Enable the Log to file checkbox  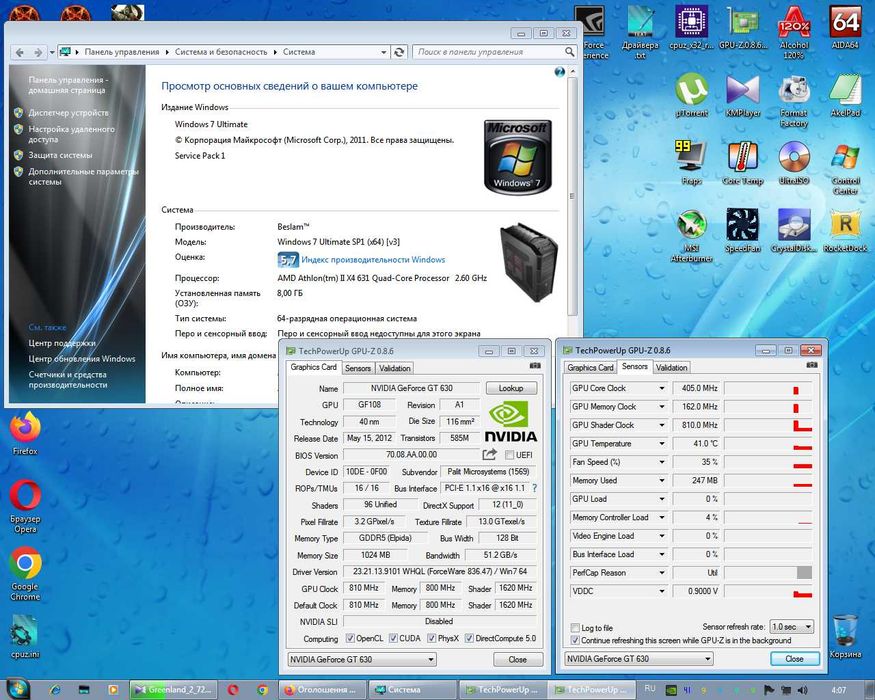pyautogui.click(x=575, y=628)
